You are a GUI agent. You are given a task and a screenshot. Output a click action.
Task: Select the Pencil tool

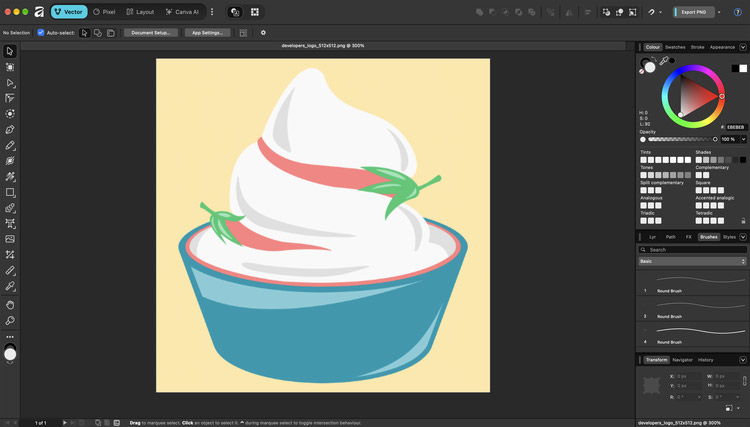[10, 145]
